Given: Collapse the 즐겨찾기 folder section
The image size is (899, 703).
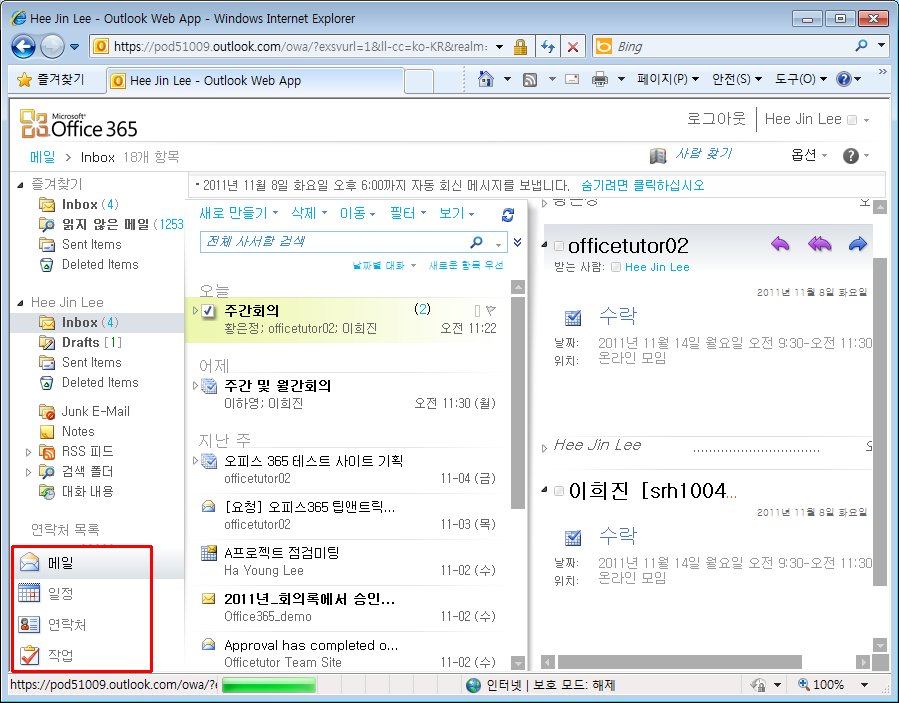Looking at the screenshot, I should (x=21, y=185).
